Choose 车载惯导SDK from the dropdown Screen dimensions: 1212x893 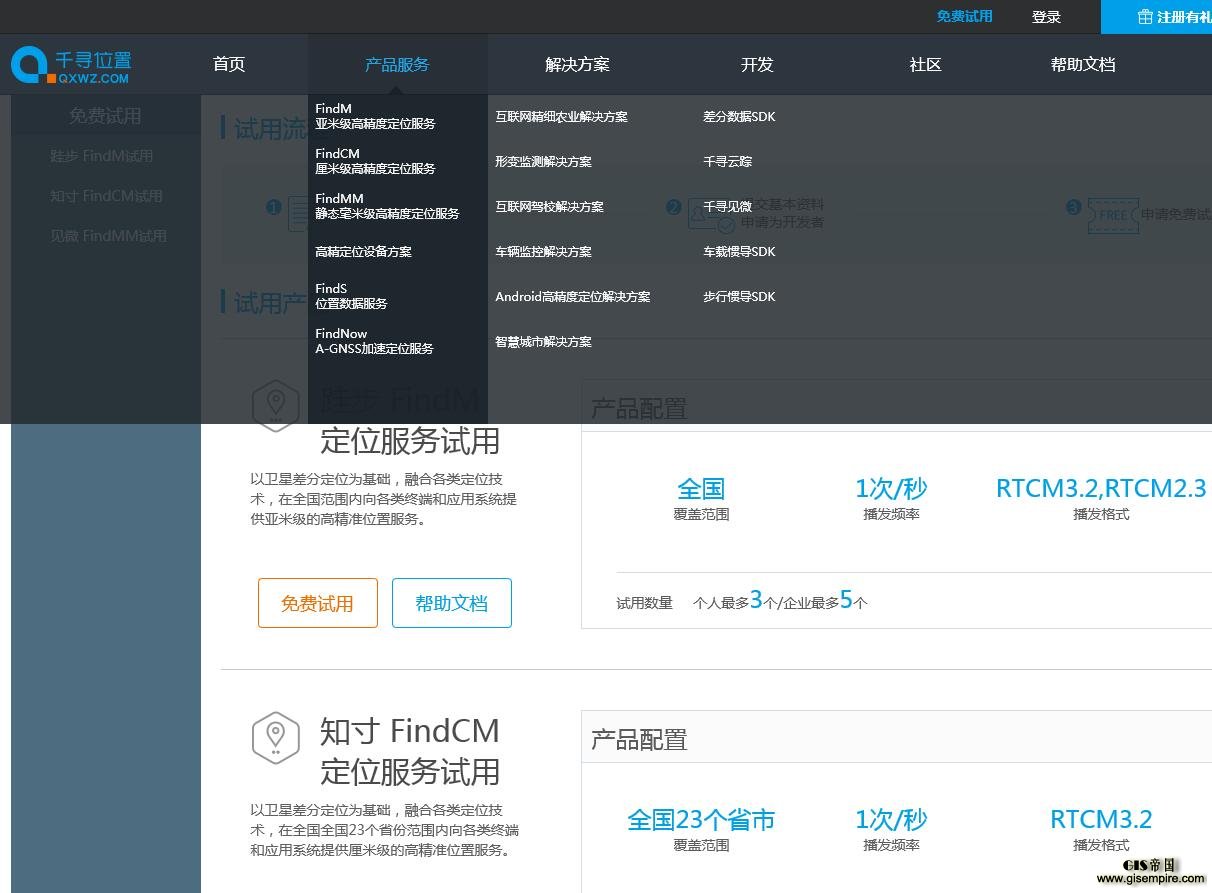739,252
